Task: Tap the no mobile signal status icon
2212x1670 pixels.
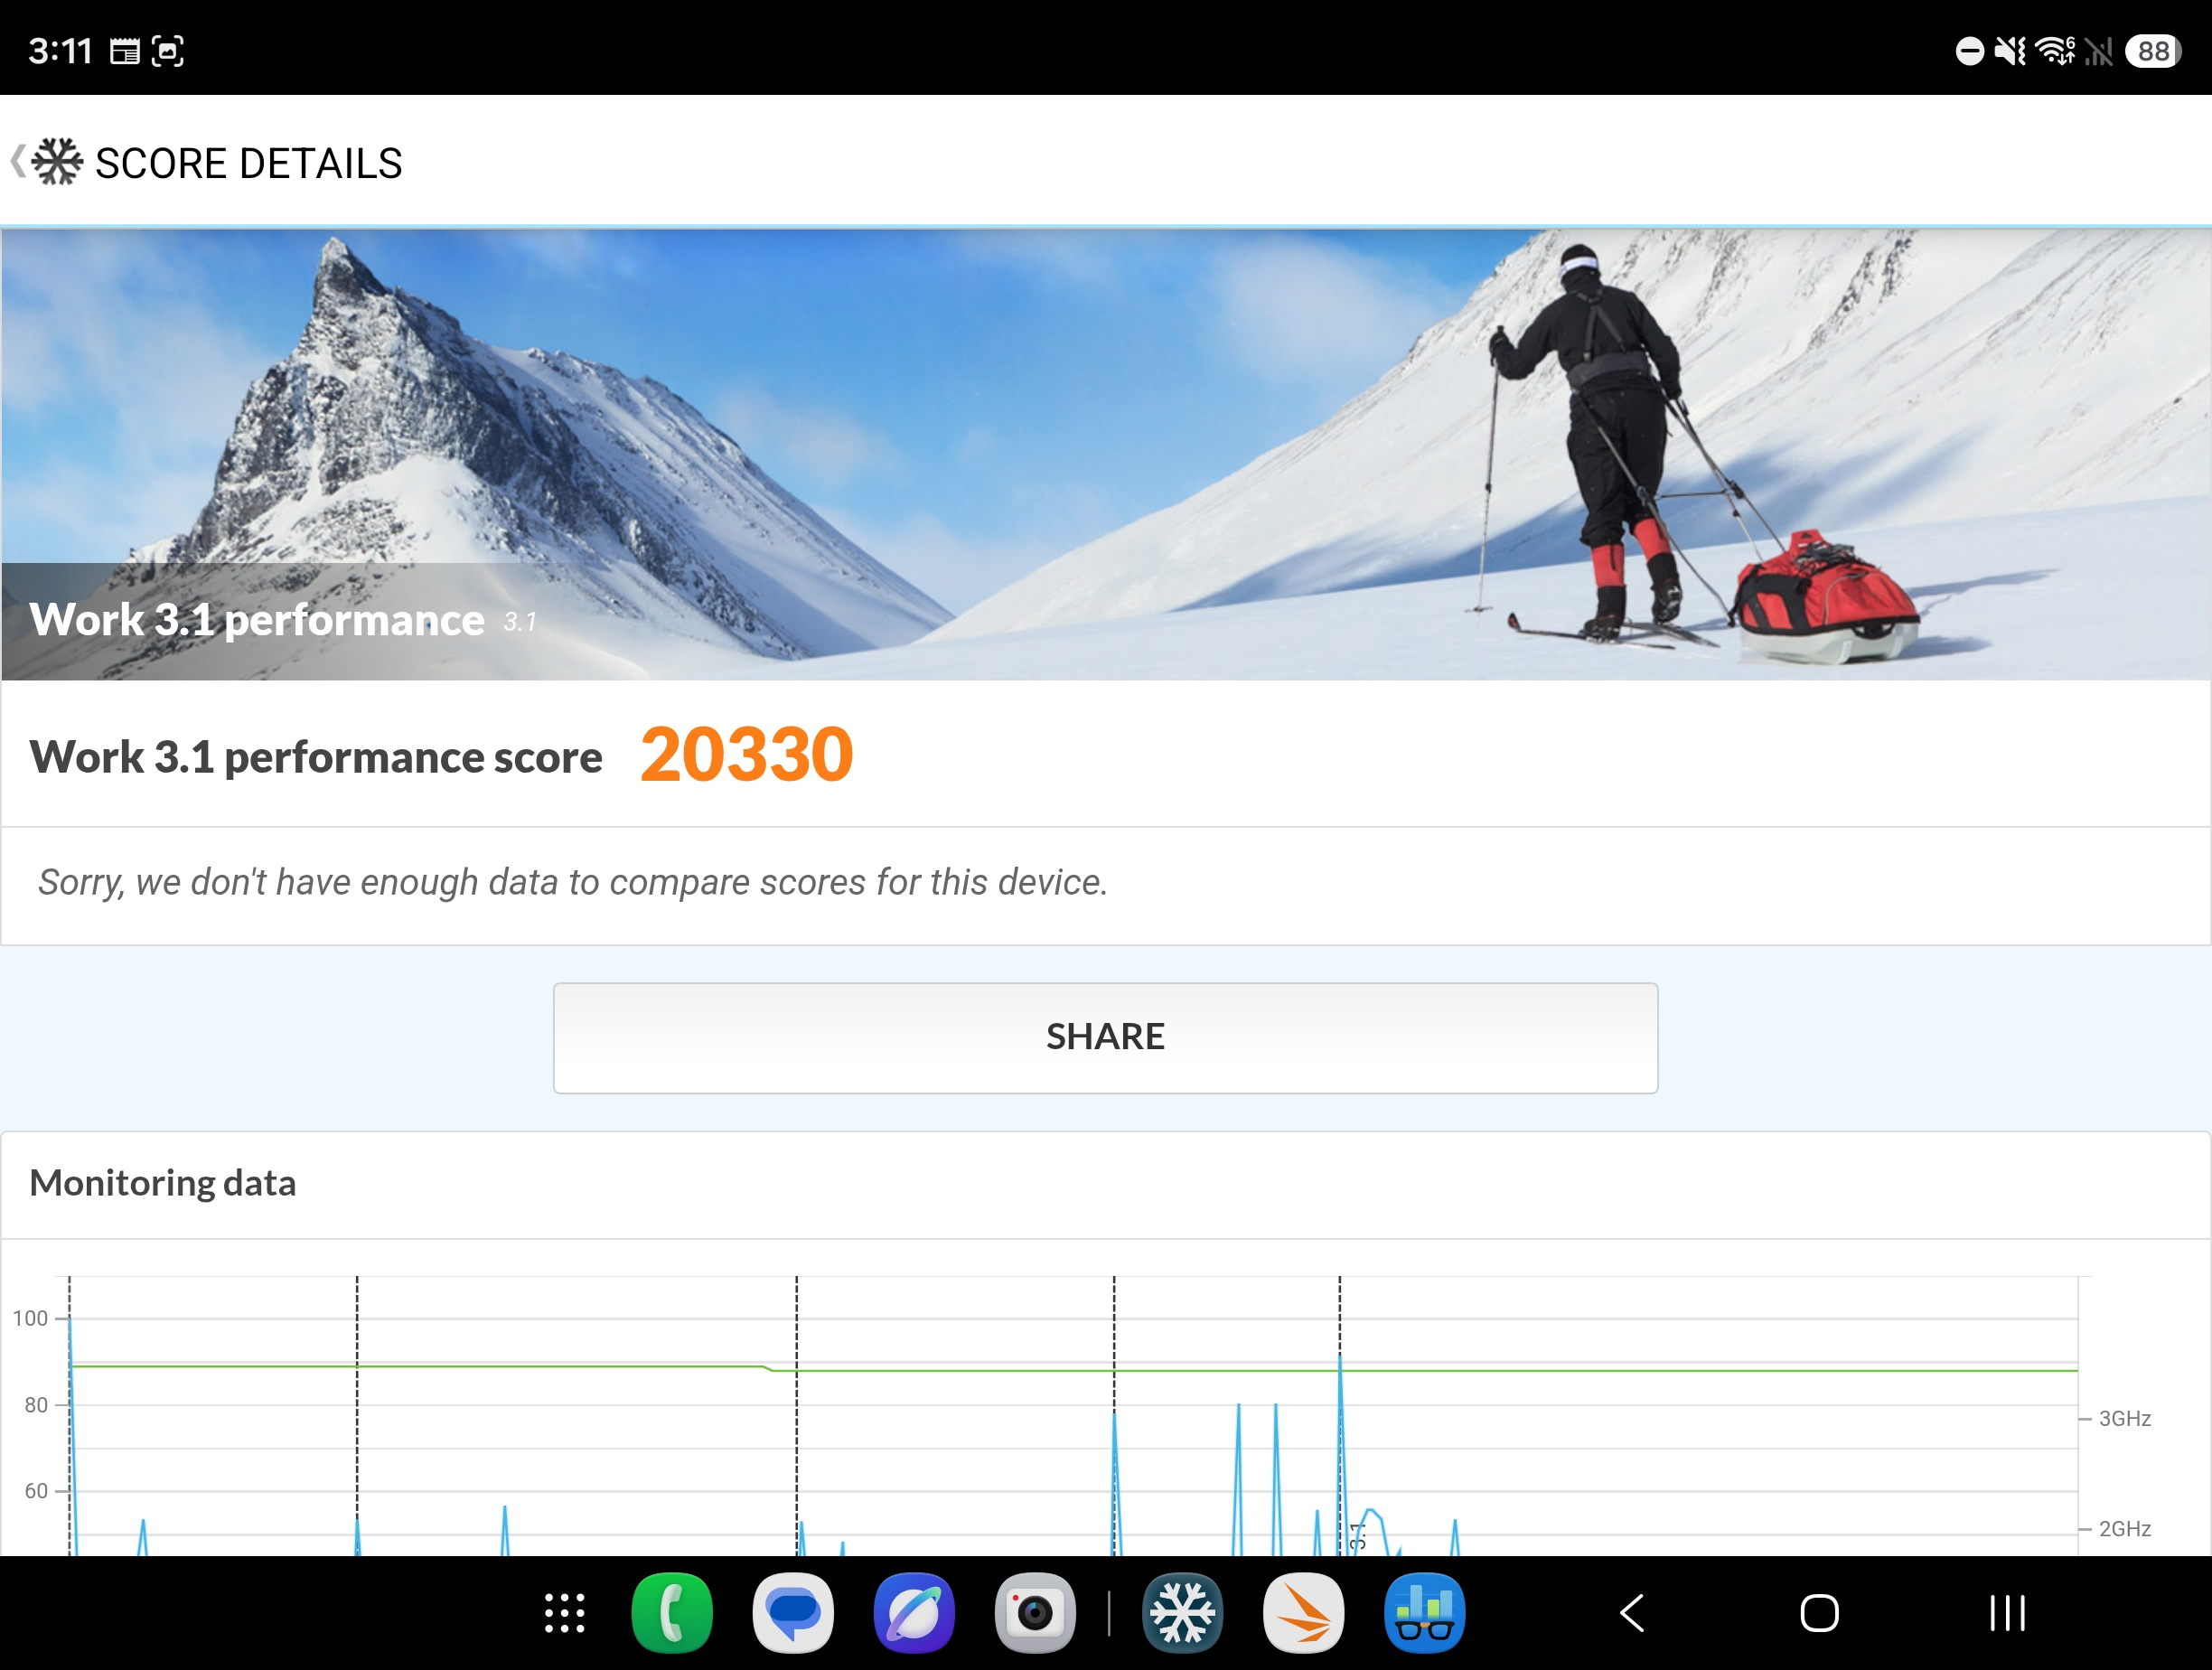Action: point(2099,51)
